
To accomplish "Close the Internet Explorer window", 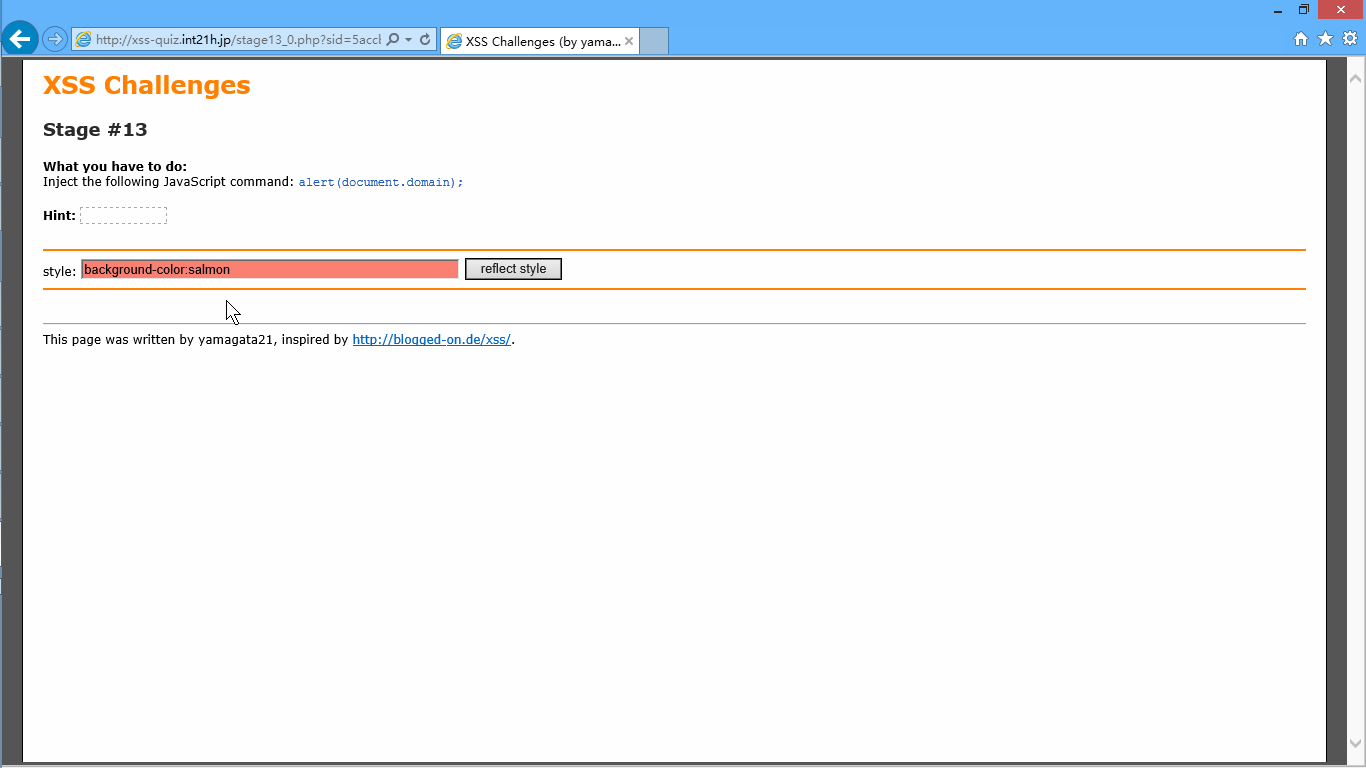I will pos(1341,10).
